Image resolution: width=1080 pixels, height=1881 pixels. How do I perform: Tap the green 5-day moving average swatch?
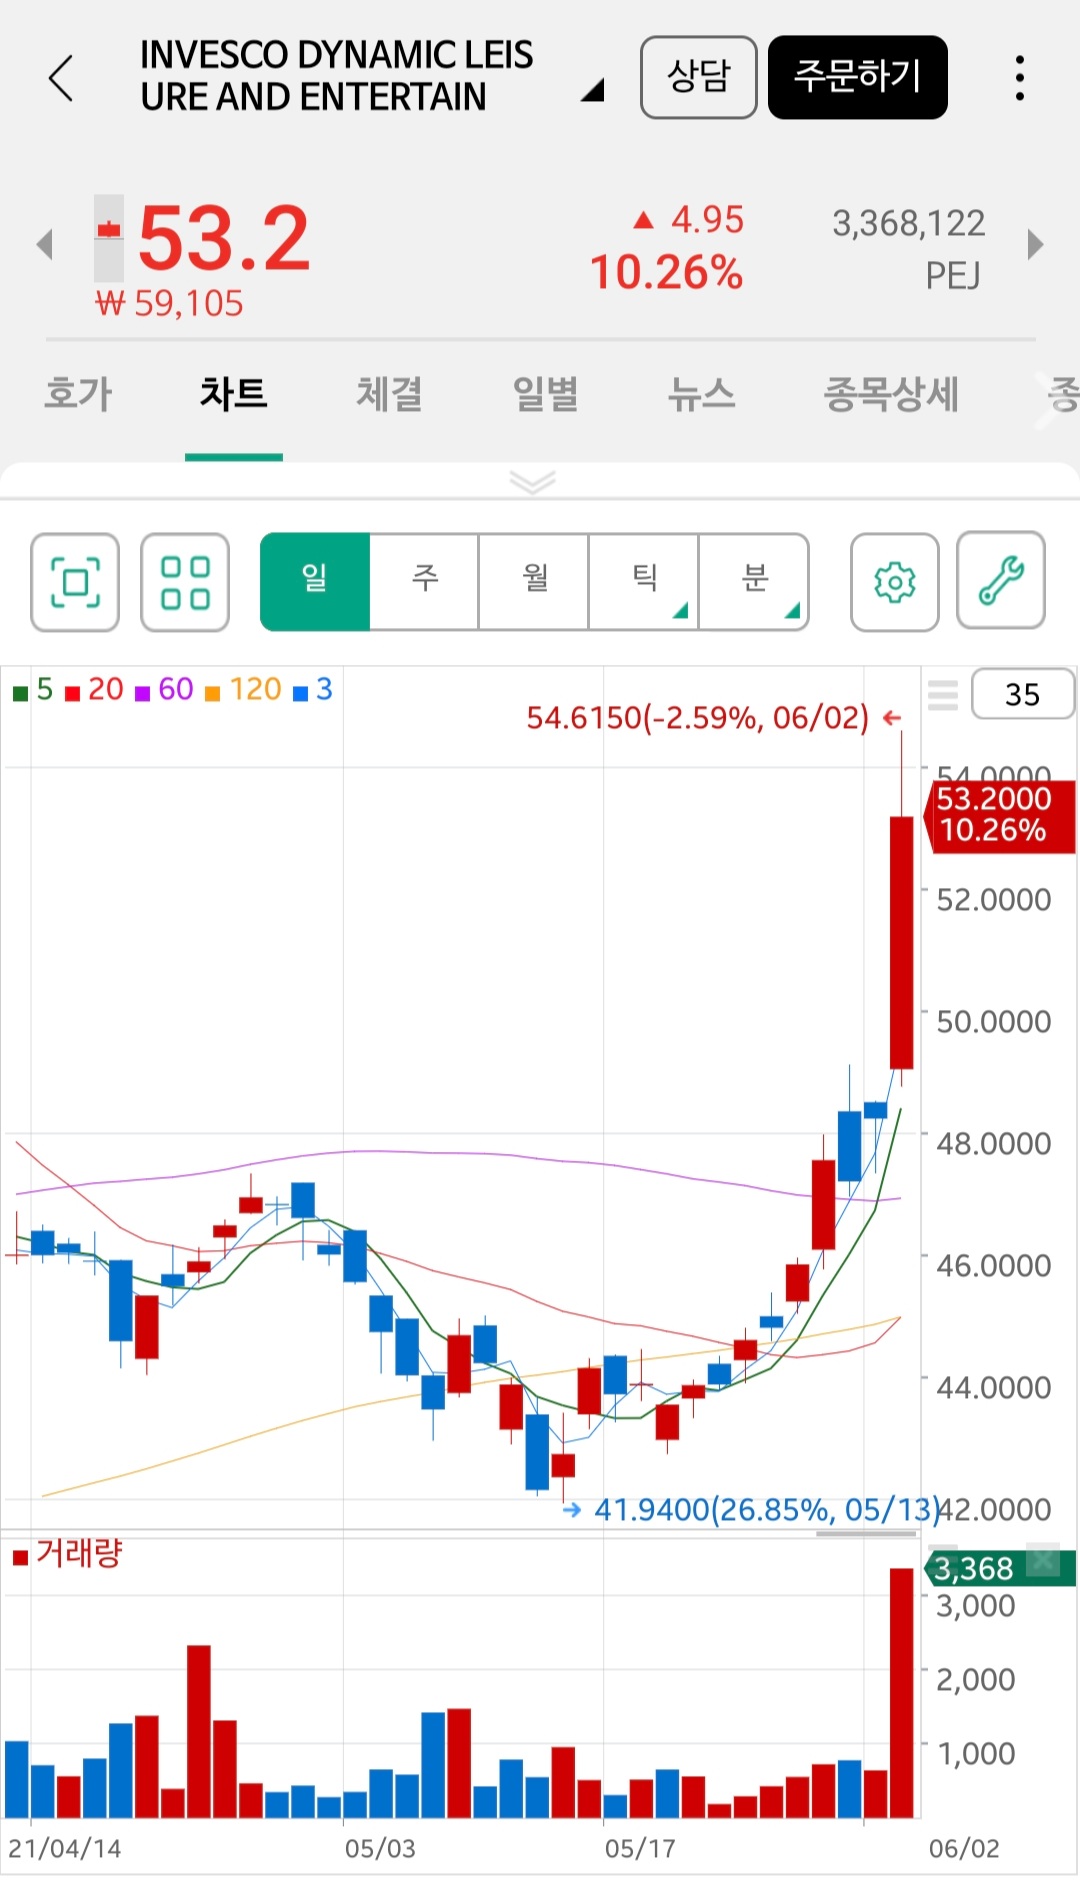(20, 693)
